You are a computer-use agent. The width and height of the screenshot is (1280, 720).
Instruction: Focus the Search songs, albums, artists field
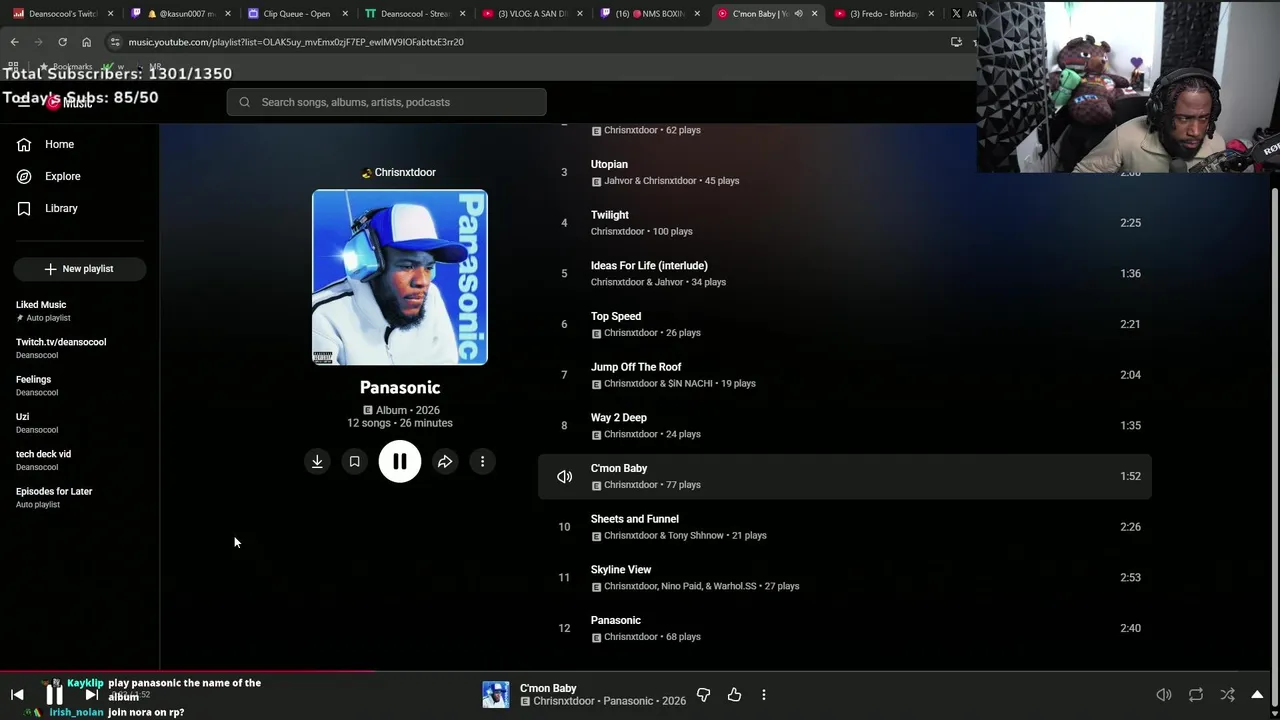(x=386, y=102)
